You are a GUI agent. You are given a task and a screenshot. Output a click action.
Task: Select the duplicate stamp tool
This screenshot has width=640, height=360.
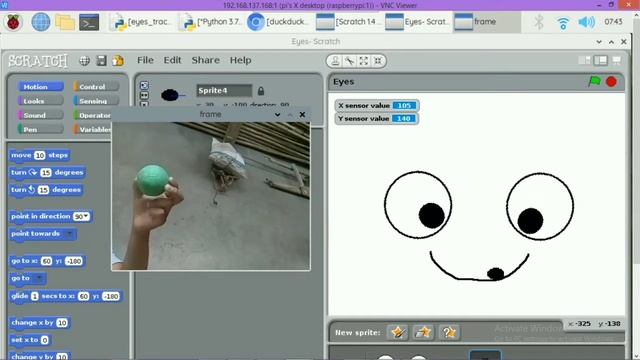pyautogui.click(x=335, y=61)
